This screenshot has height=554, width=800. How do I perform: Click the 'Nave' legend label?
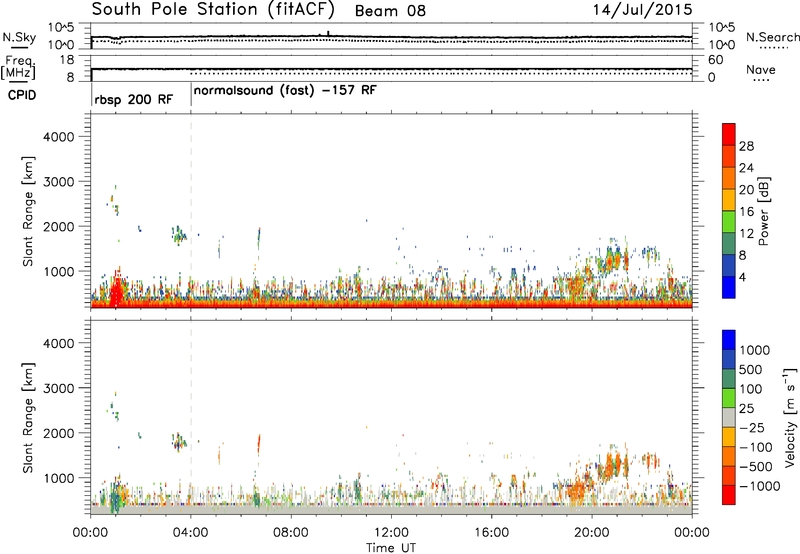(x=761, y=69)
